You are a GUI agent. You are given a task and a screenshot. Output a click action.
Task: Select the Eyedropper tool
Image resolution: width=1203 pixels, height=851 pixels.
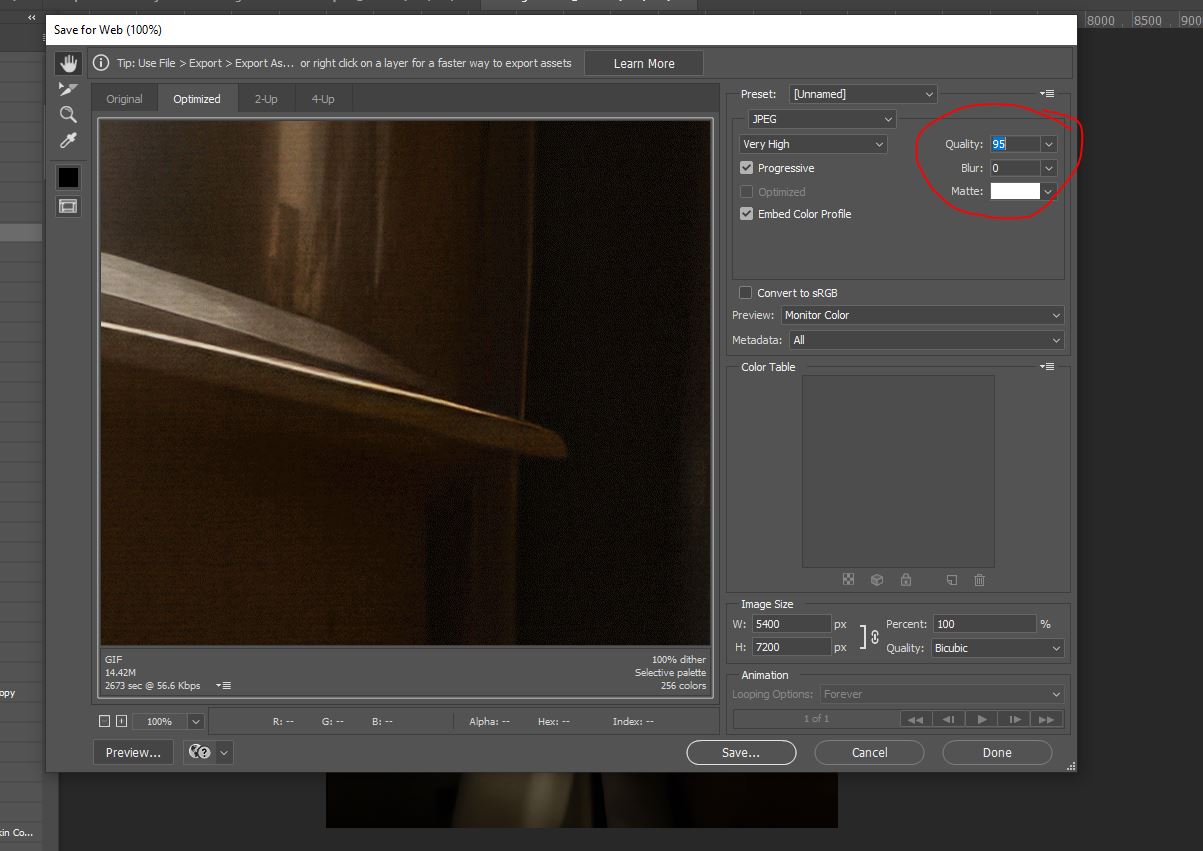[67, 140]
